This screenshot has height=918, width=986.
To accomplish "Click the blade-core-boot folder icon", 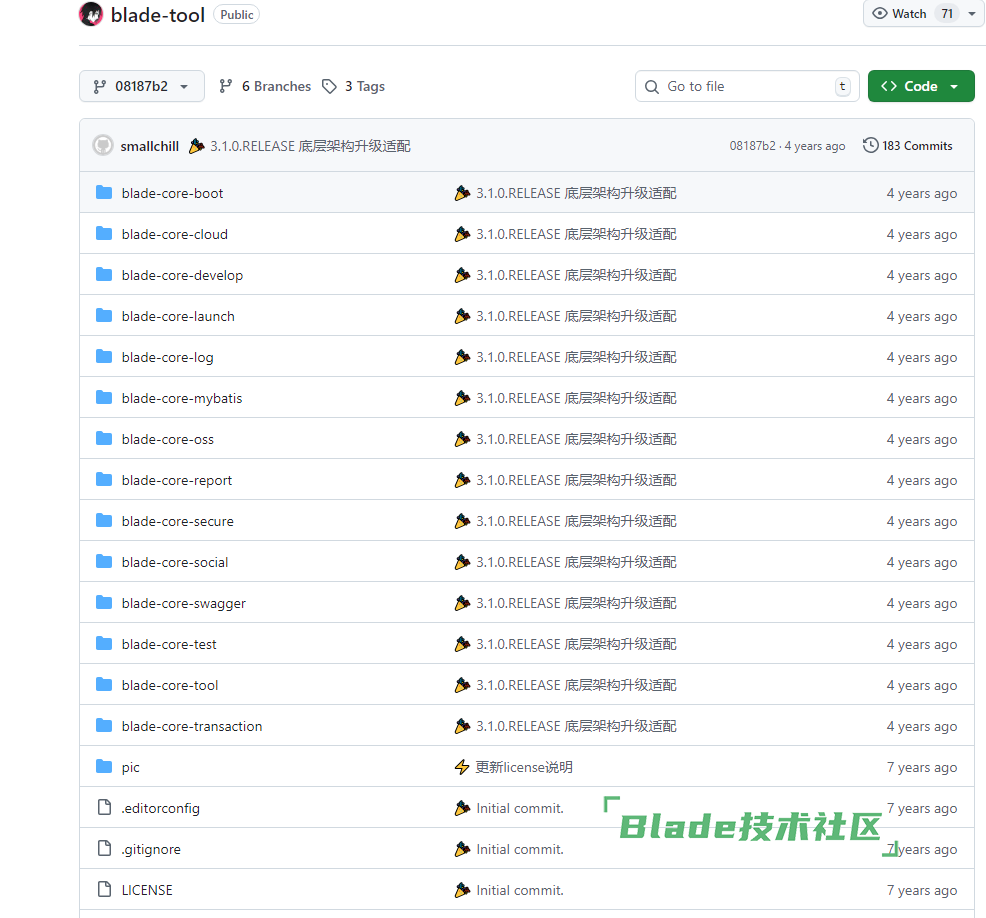I will click(104, 193).
